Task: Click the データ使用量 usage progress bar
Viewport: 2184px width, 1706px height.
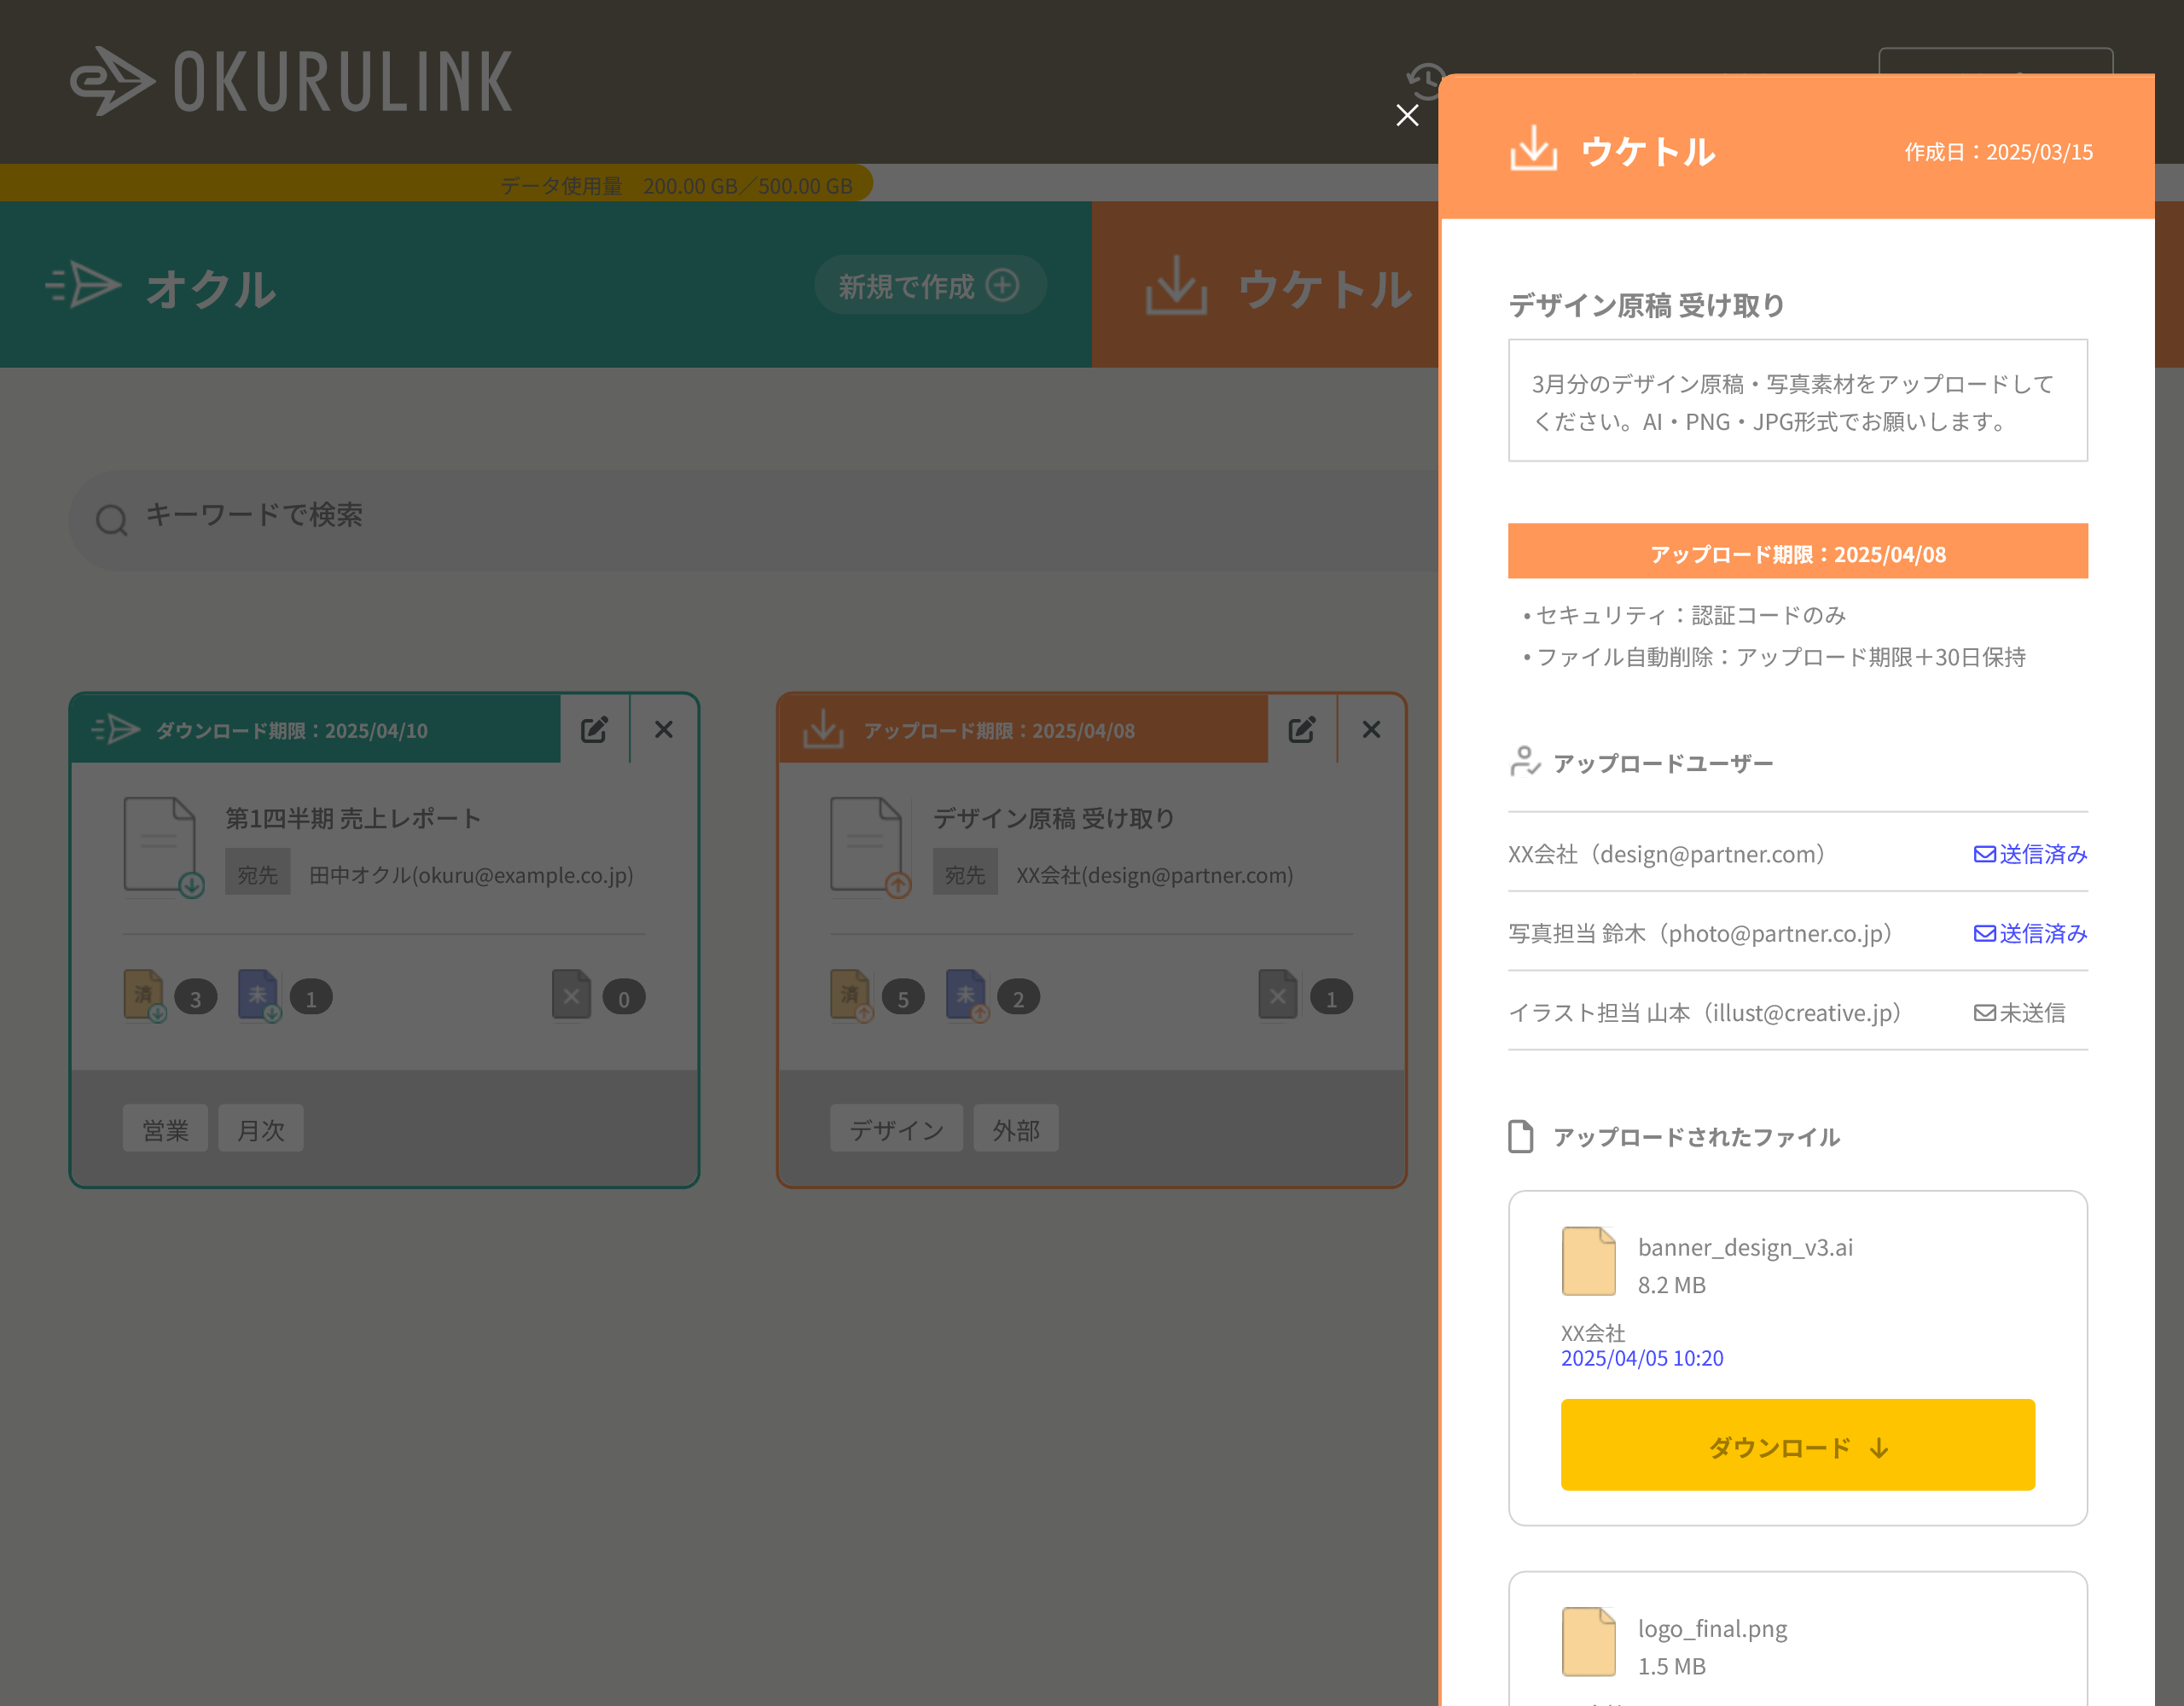Action: pos(436,185)
